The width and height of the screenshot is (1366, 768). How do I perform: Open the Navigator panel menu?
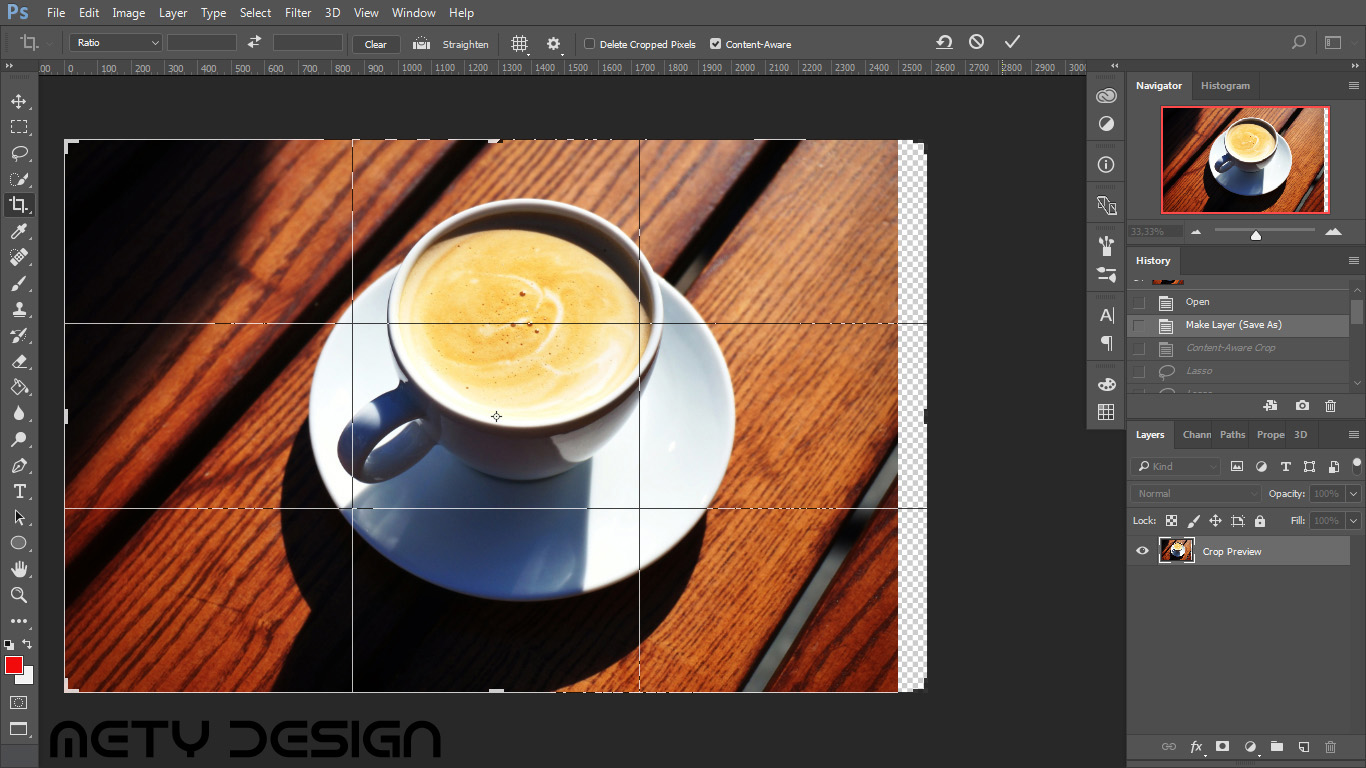(x=1353, y=86)
